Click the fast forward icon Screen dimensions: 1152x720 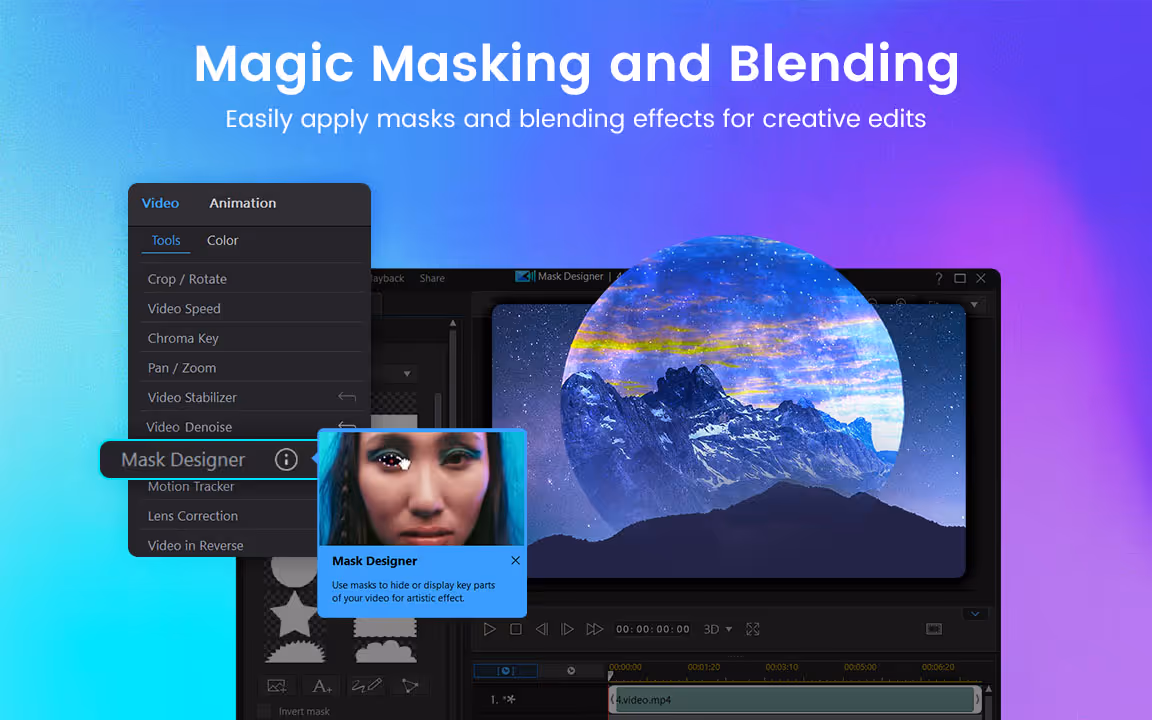point(594,629)
